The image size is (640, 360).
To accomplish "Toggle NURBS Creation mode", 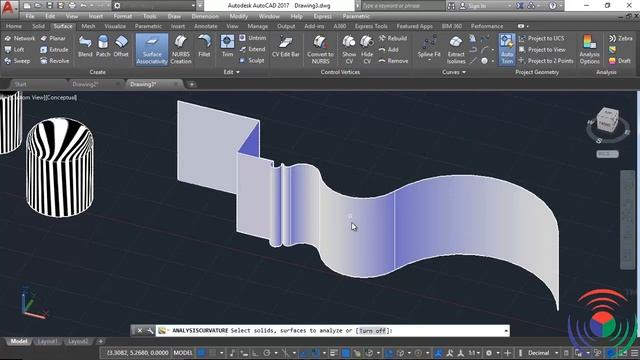I will (x=180, y=49).
